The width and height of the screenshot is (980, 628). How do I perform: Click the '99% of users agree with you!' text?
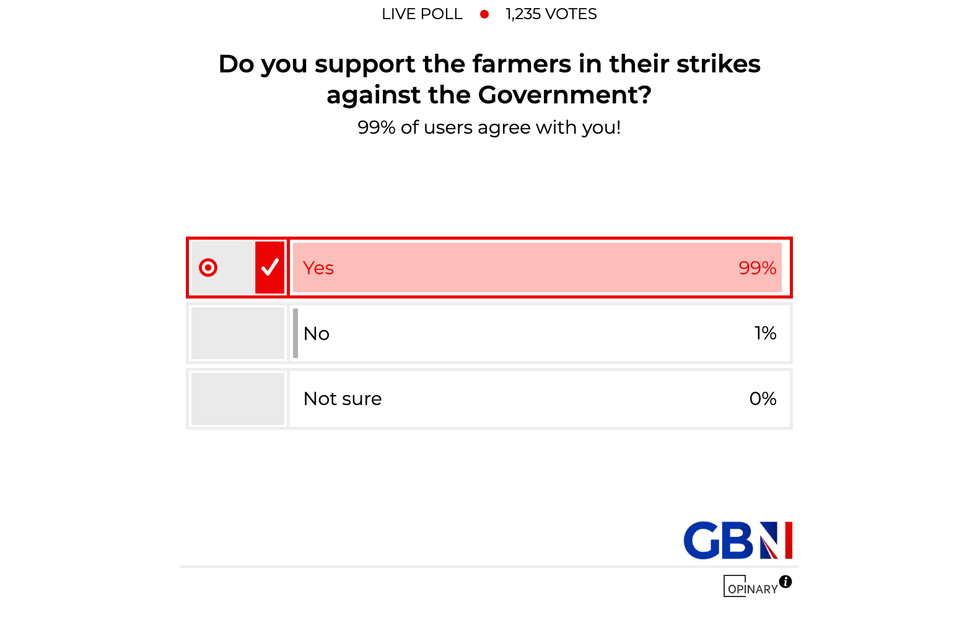[489, 128]
